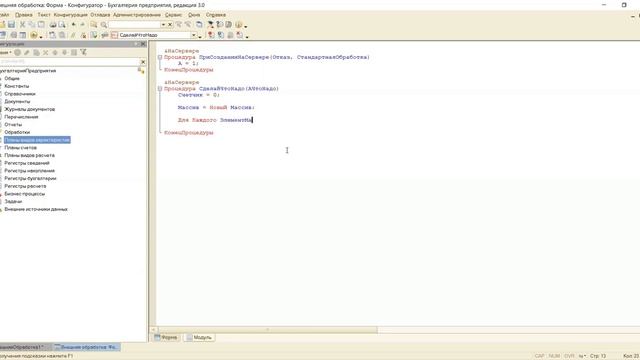640x360 pixels.
Task: Click the Save diskette icon in toolbar
Action: click(11, 25)
